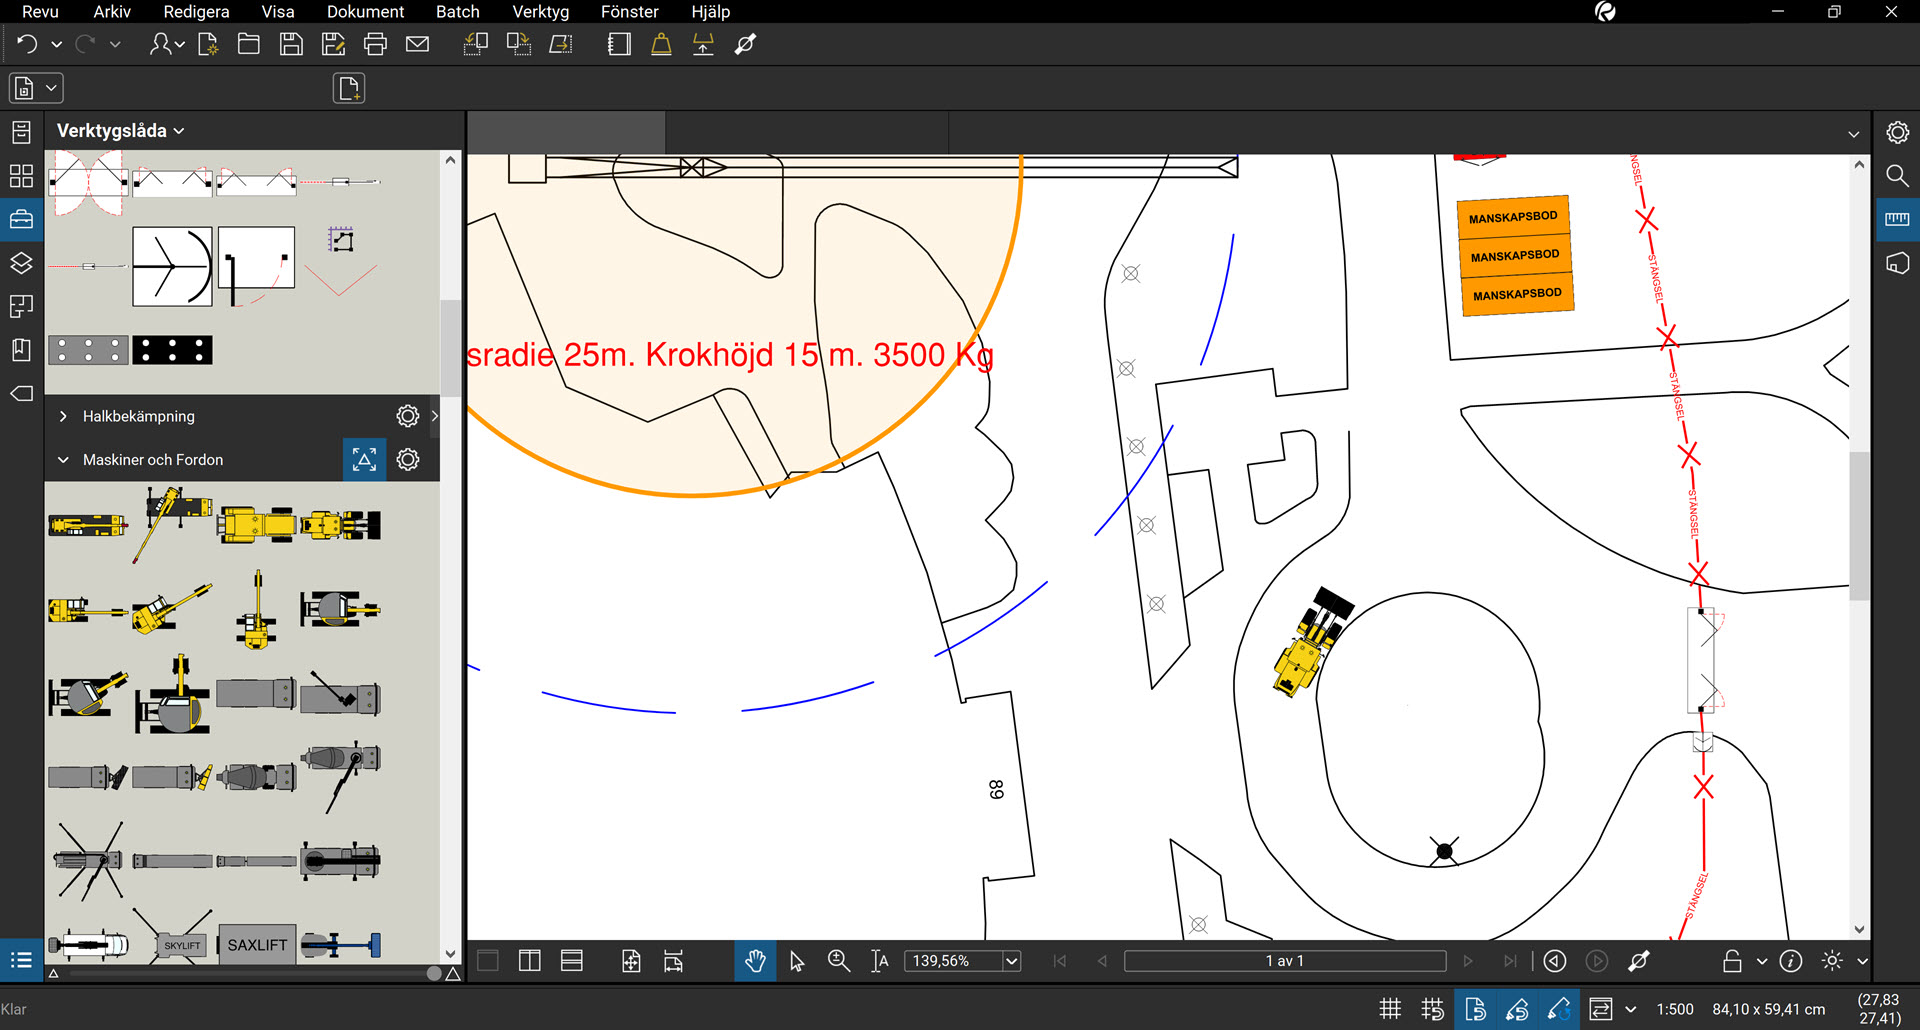Select the SAXLIFT symbol thumbnail
The image size is (1920, 1030).
pos(256,943)
